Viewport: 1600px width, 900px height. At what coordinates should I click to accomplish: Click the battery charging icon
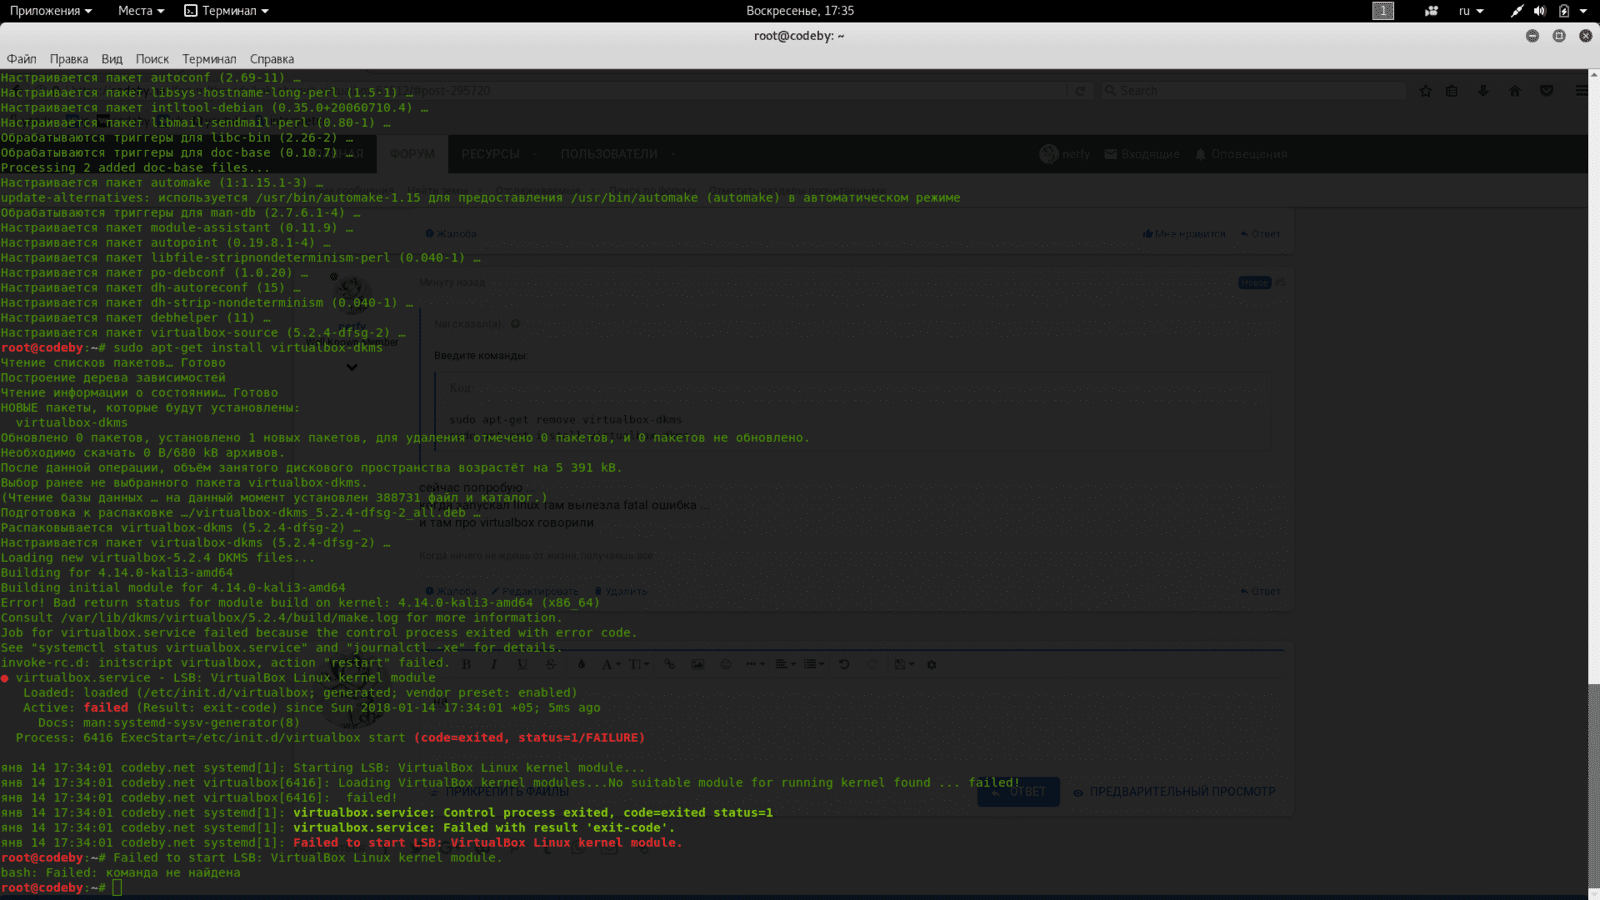[1563, 11]
